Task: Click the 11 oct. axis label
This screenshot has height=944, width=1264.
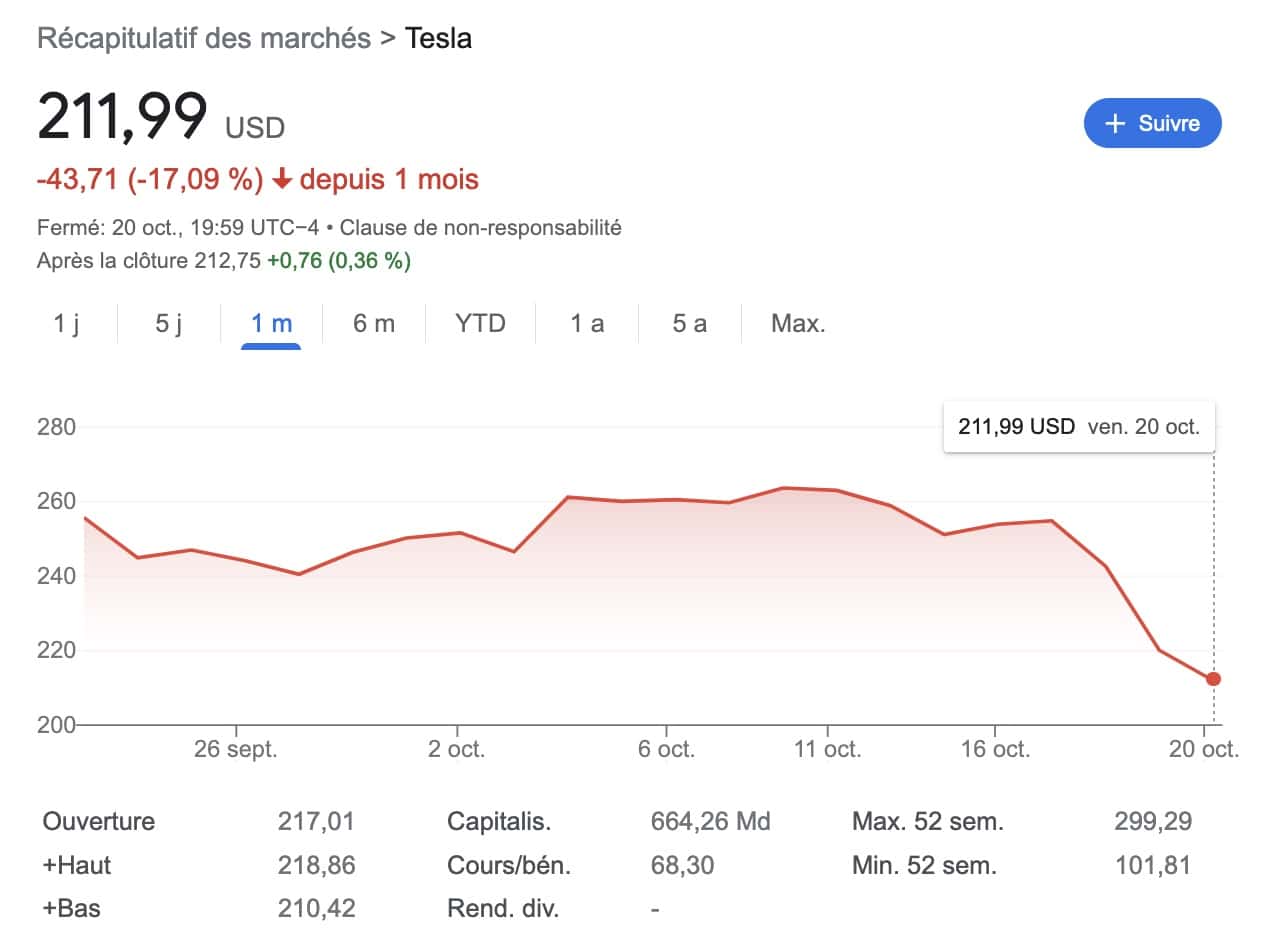Action: pos(828,750)
